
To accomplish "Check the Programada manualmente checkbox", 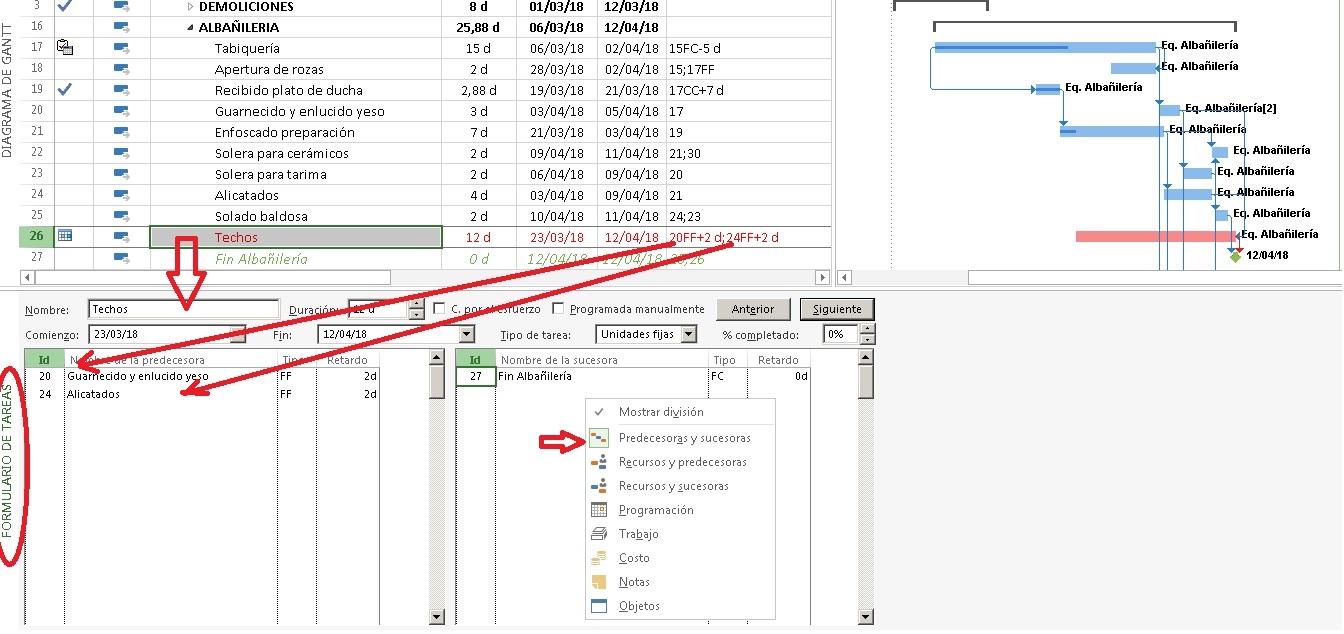I will [558, 308].
